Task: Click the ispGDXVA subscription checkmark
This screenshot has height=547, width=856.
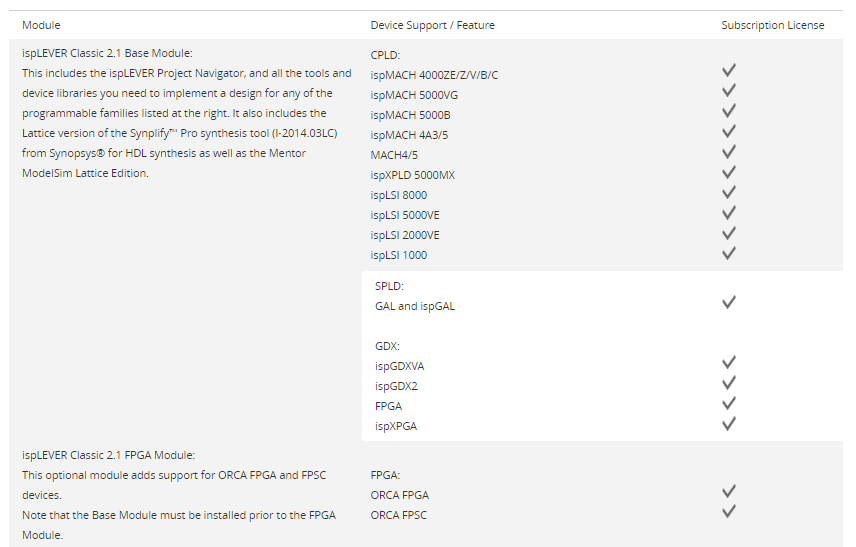Action: 729,362
